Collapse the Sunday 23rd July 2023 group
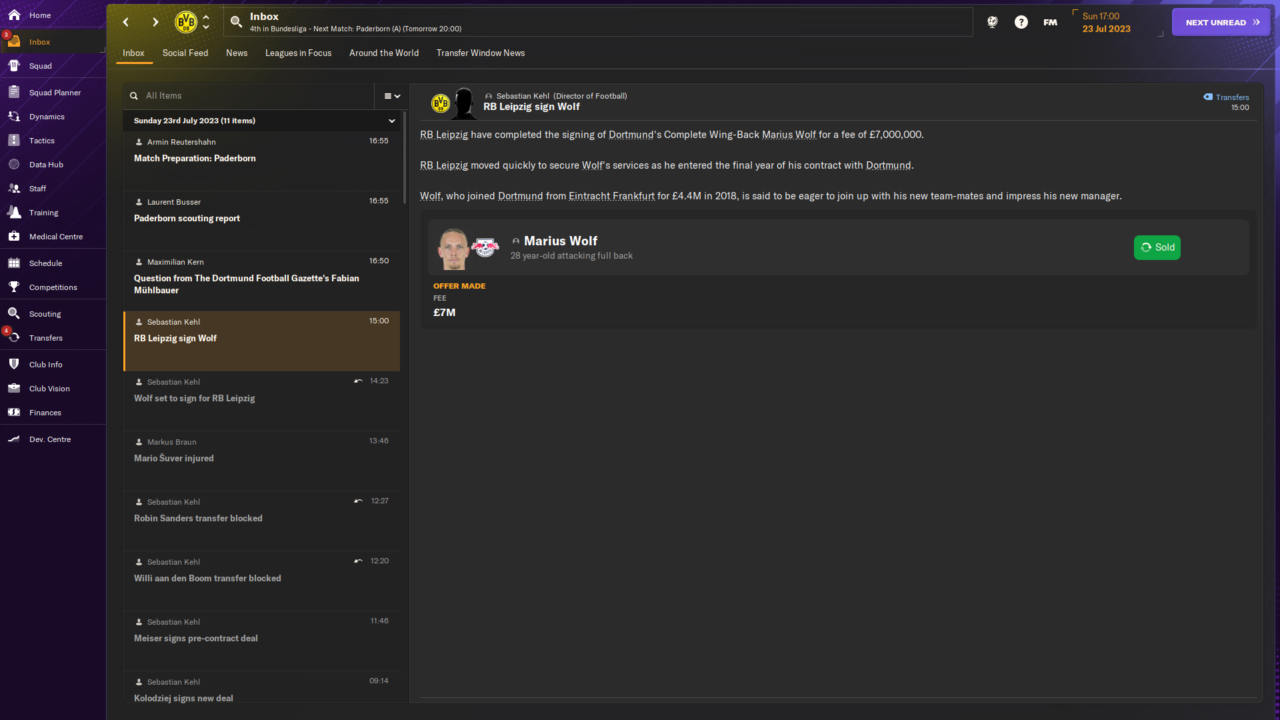 pyautogui.click(x=392, y=121)
